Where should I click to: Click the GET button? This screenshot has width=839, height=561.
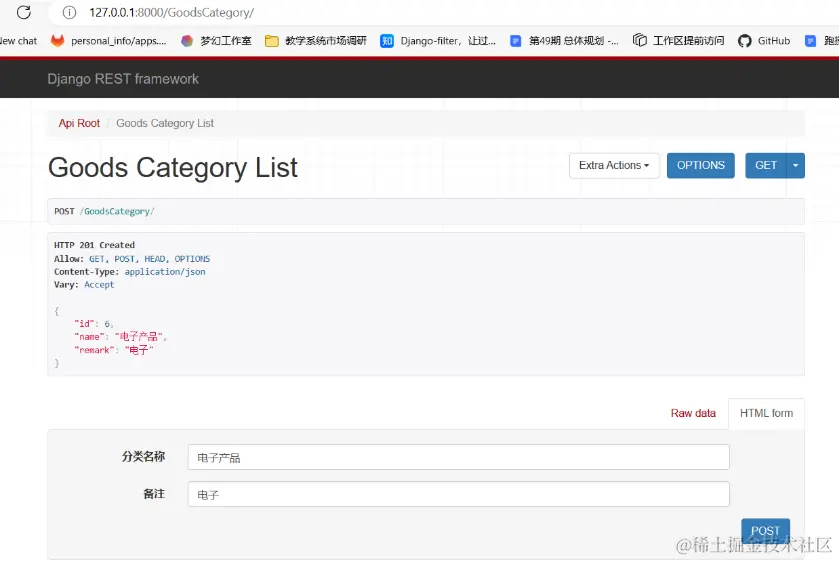(766, 165)
